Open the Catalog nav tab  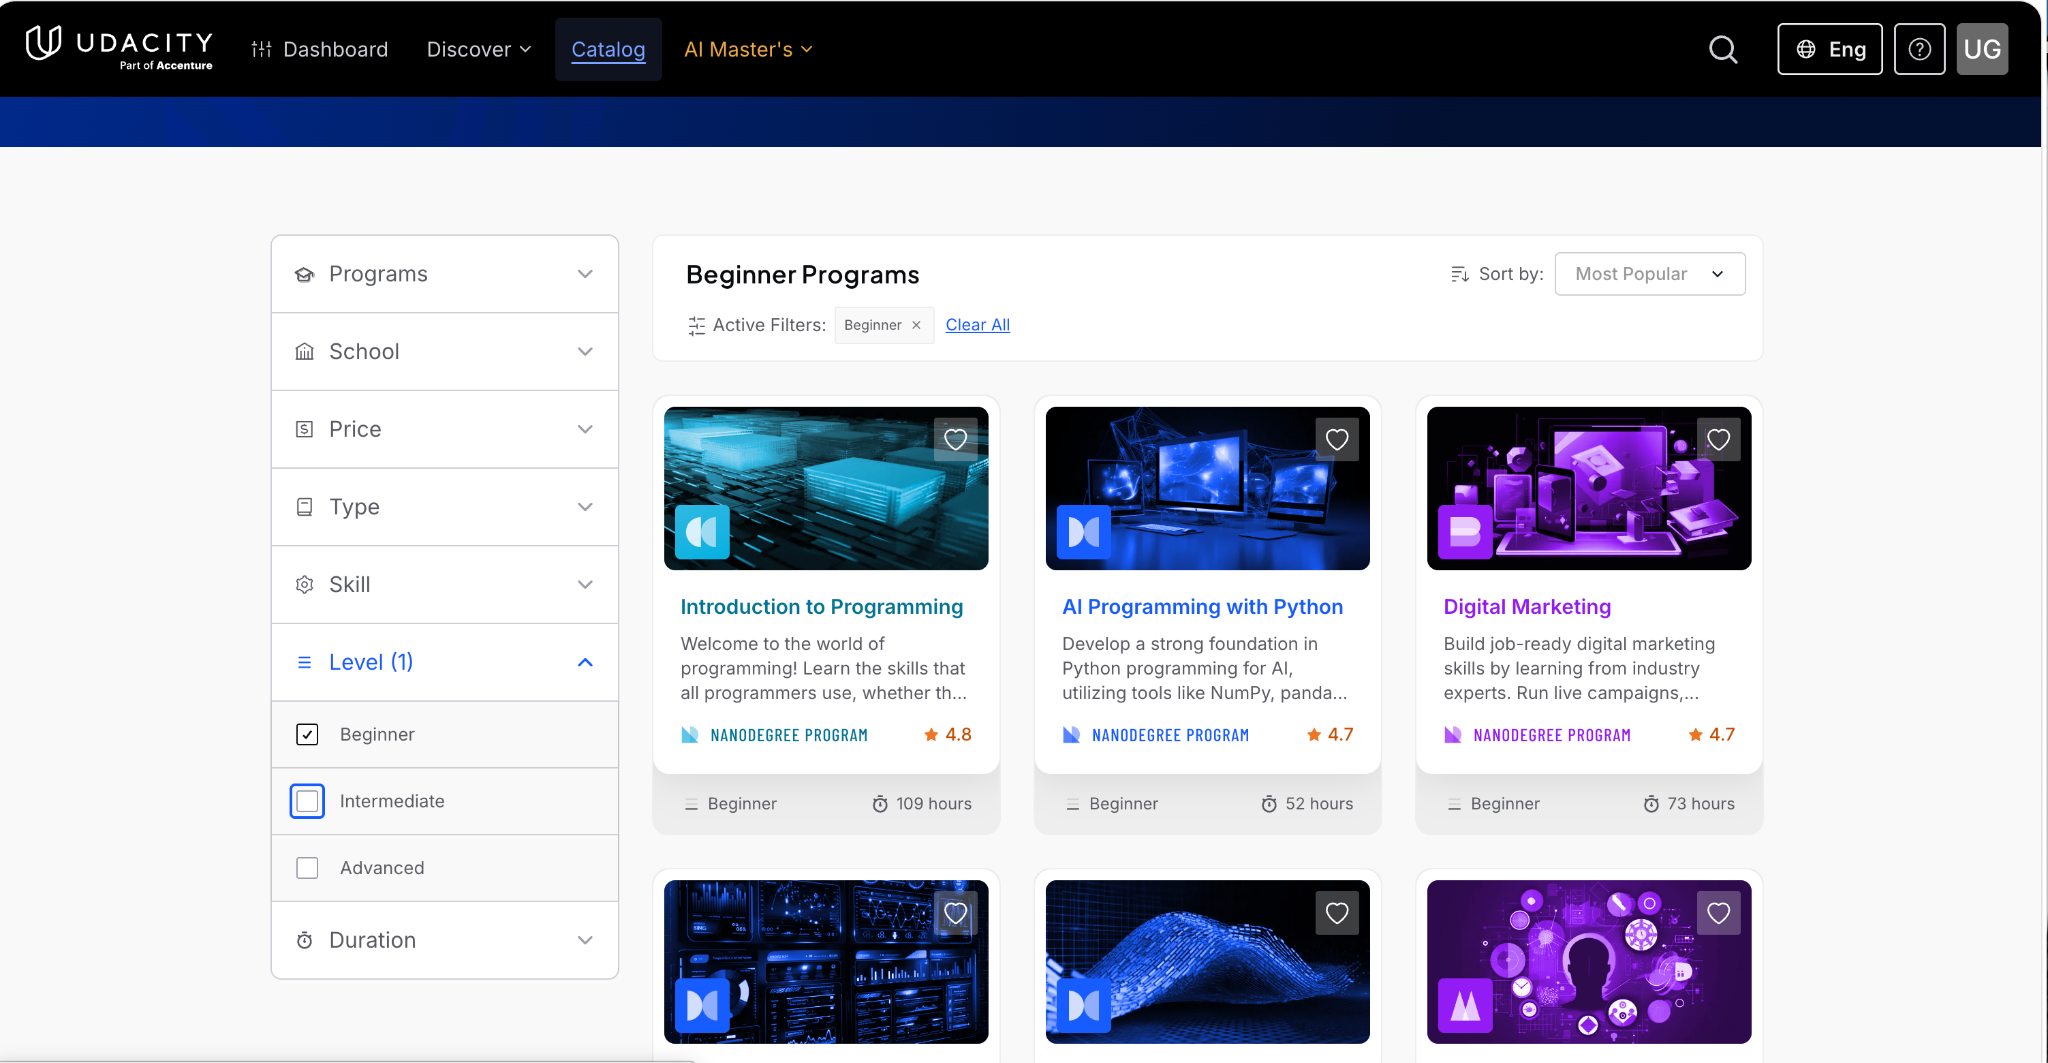click(x=608, y=49)
